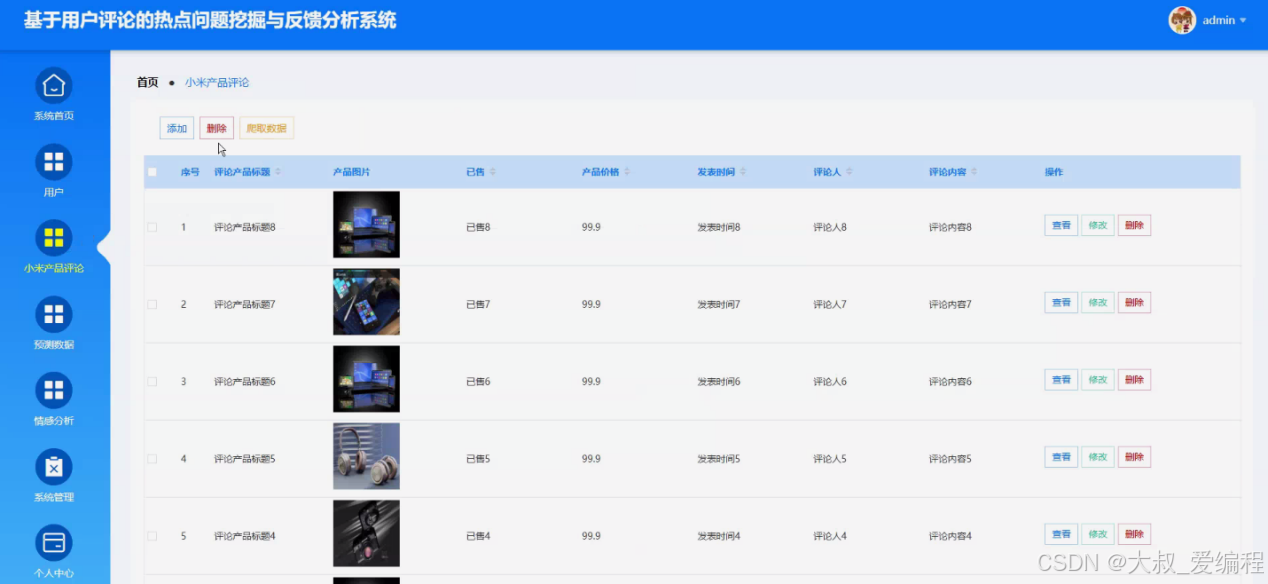Screen dimensions: 1268x584
Task: Check the checkbox for row 3
Action: 152,381
